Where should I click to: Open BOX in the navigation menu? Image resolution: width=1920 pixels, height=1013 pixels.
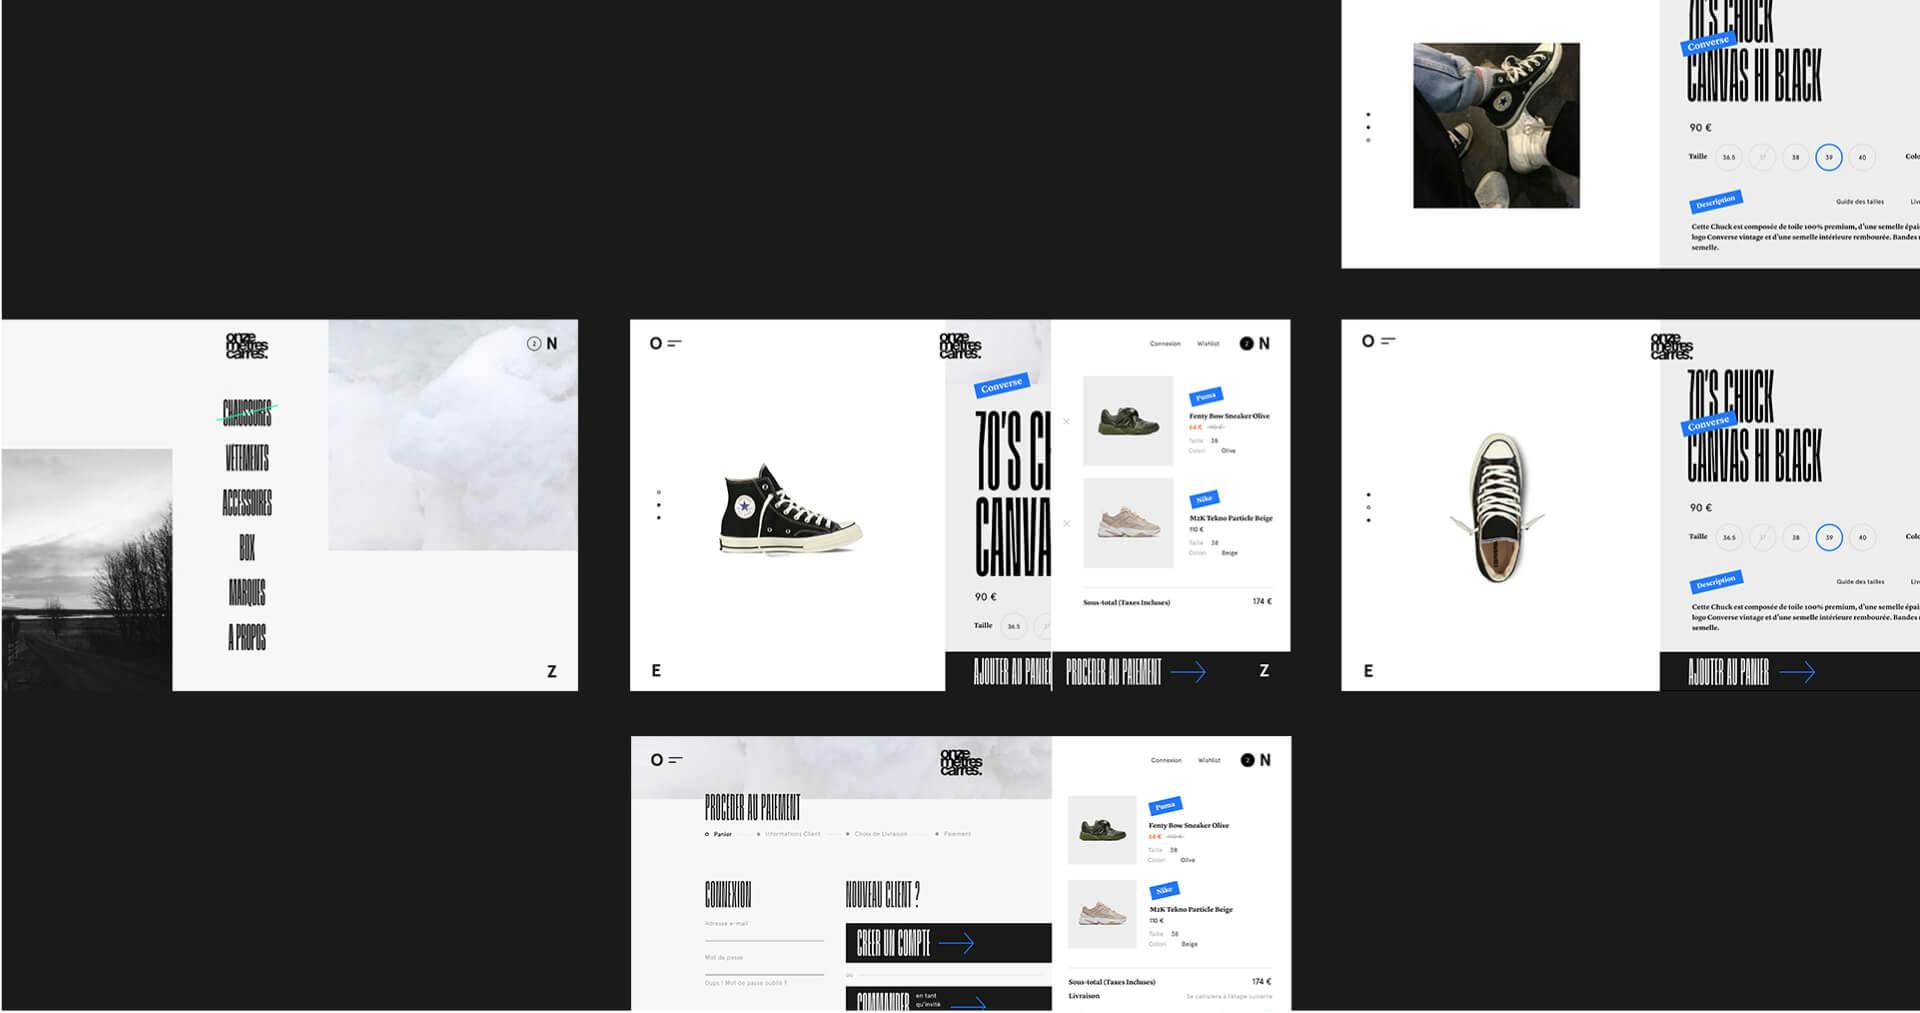pyautogui.click(x=247, y=547)
